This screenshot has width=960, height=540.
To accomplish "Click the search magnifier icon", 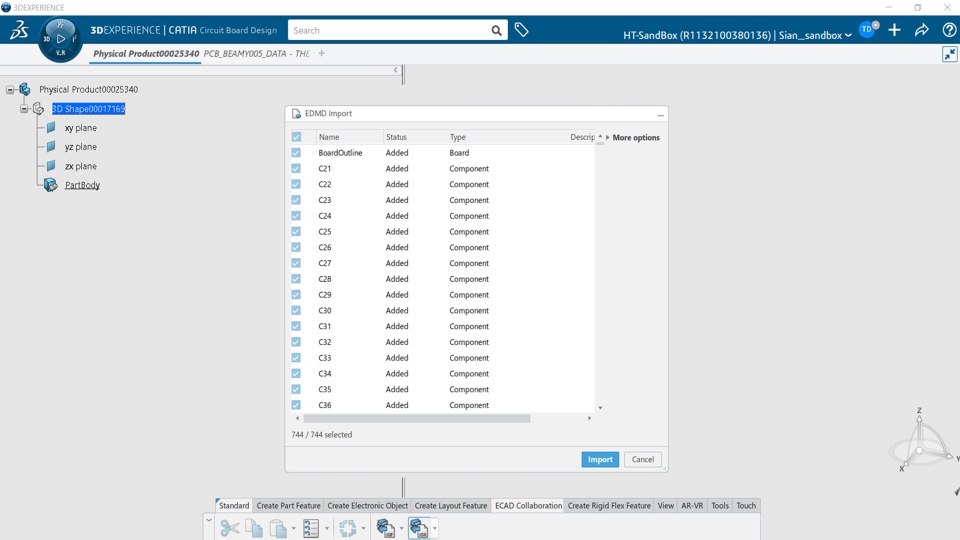I will 497,30.
